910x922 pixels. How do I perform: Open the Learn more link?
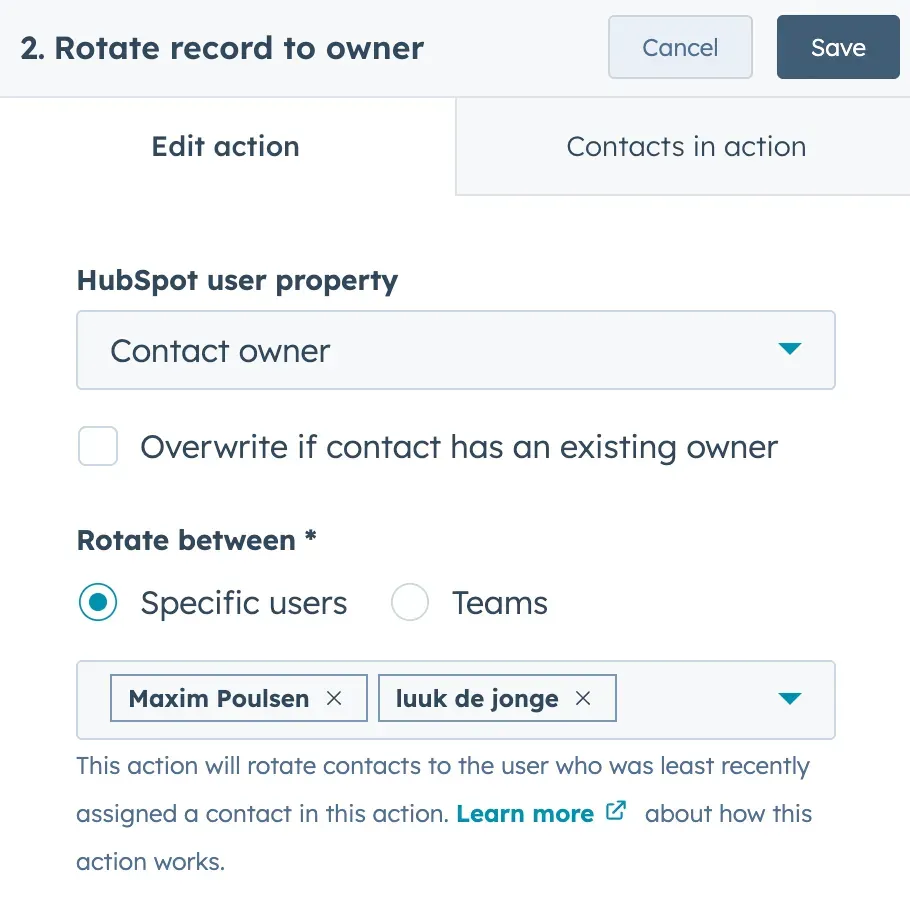pos(524,813)
